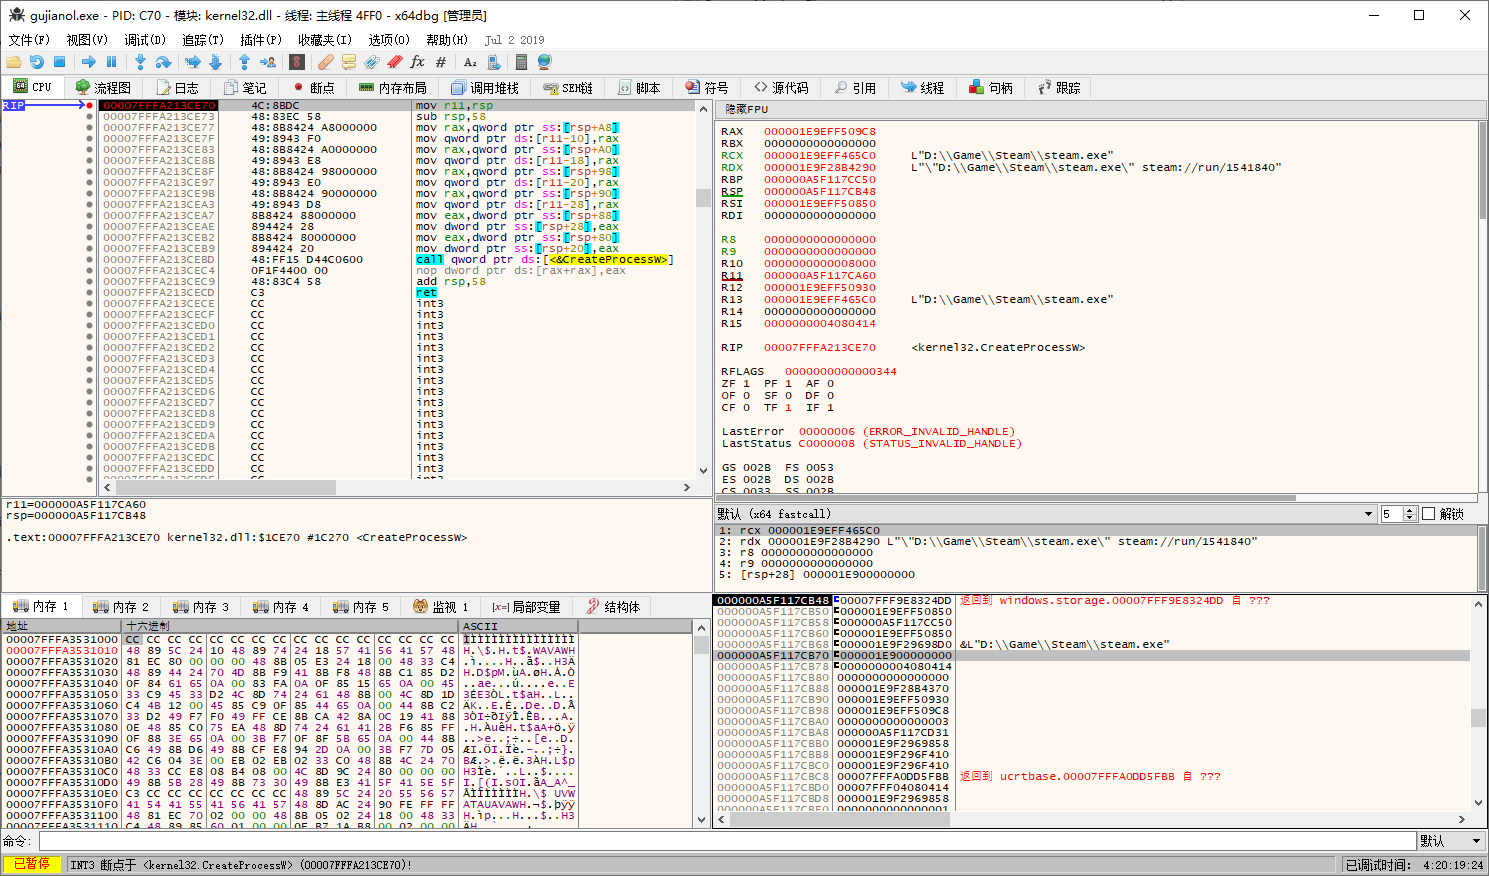This screenshot has width=1489, height=876.
Task: Click the globe icon in toolbar
Action: [544, 62]
